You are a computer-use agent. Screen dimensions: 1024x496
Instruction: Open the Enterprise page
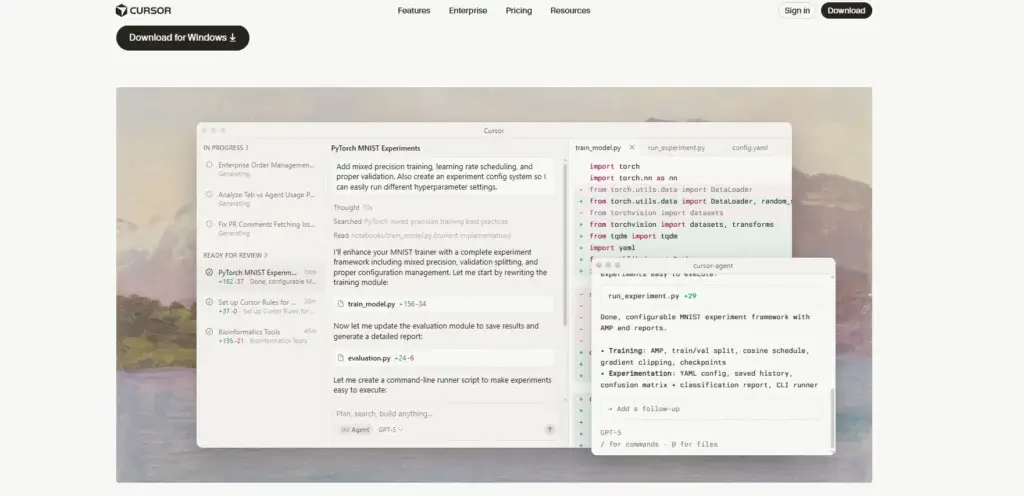click(468, 10)
